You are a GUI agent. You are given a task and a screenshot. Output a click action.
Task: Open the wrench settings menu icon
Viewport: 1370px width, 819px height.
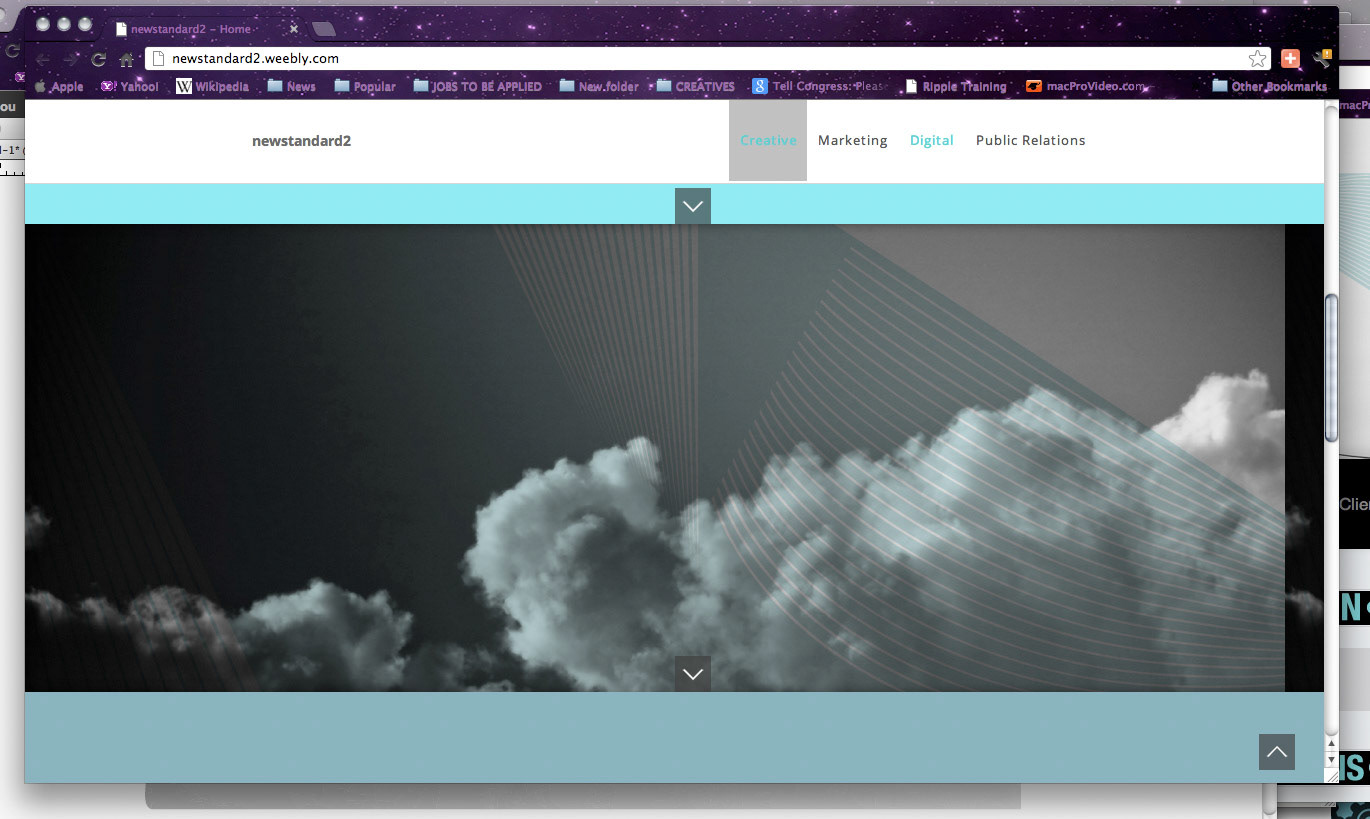pos(1322,59)
